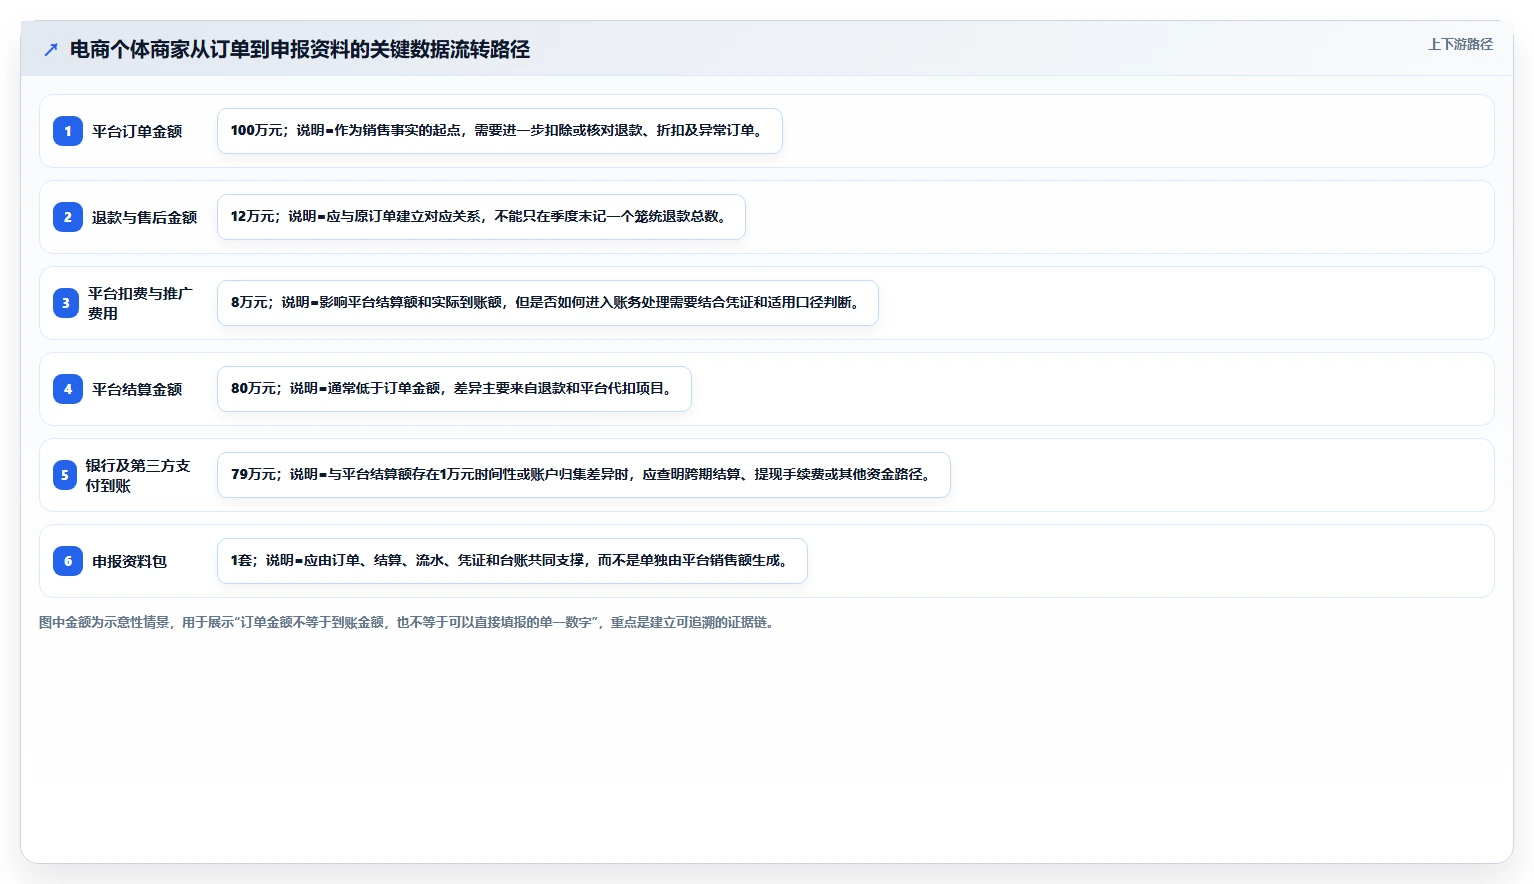Click the title 电商个体商家从订单到申报资料的关键数据流转路径
The image size is (1534, 884).
tap(300, 49)
